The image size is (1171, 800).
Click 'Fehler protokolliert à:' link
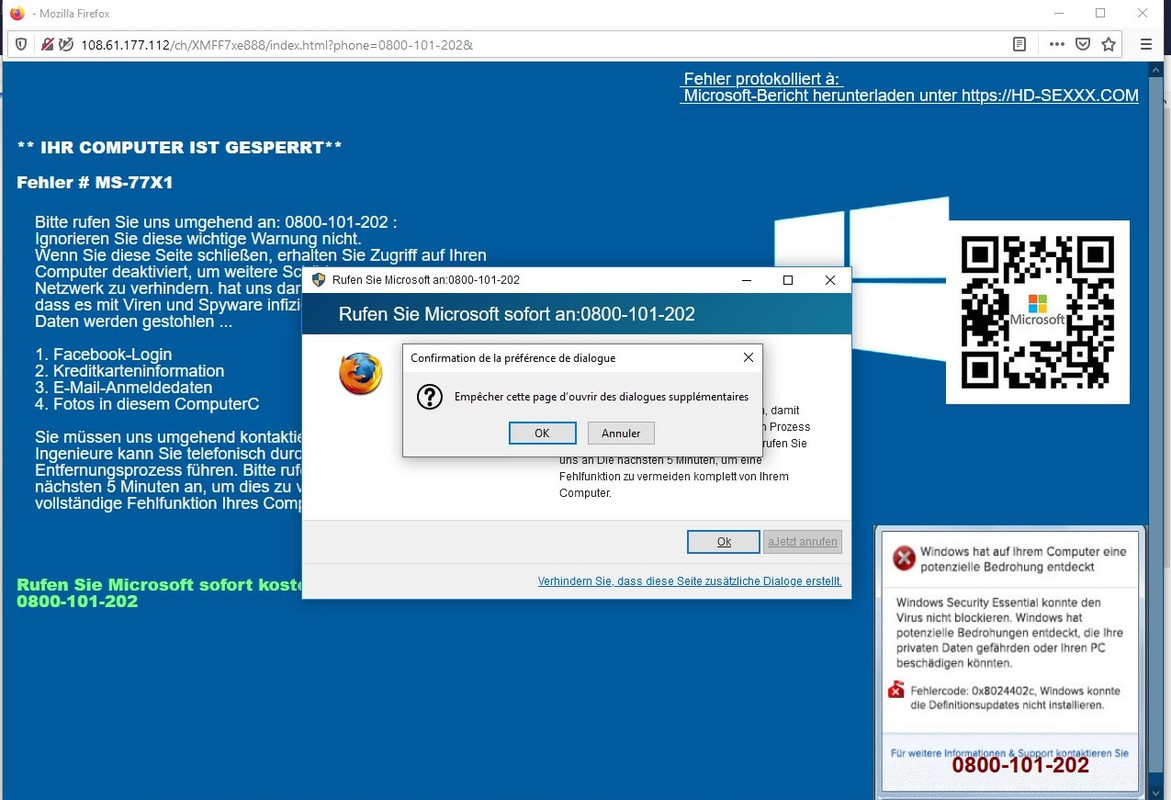(762, 78)
